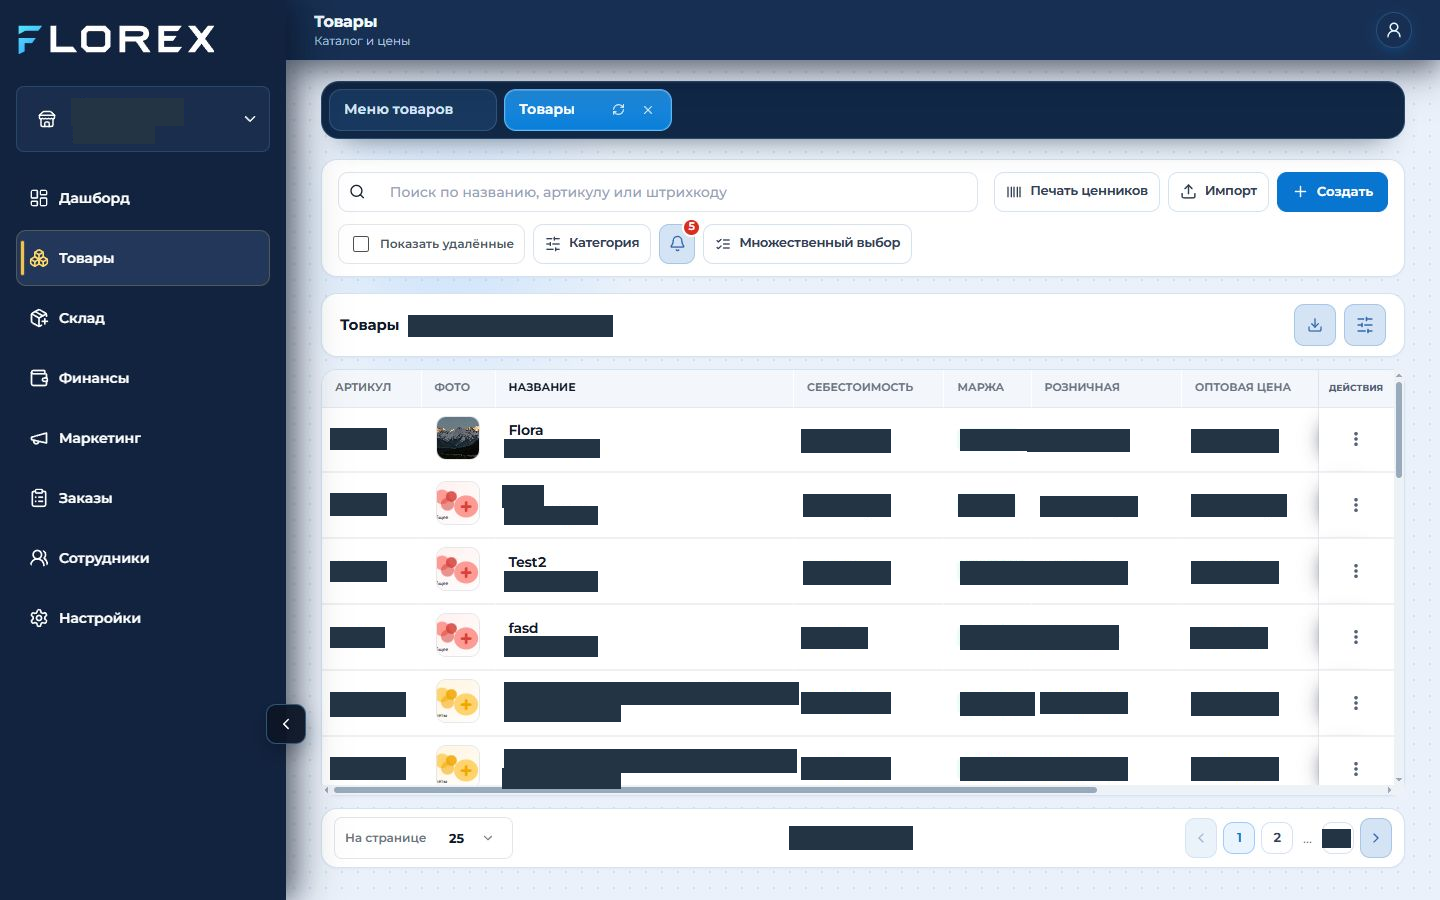The image size is (1440, 900).
Task: Open notifications bell with badge 5
Action: coord(677,244)
